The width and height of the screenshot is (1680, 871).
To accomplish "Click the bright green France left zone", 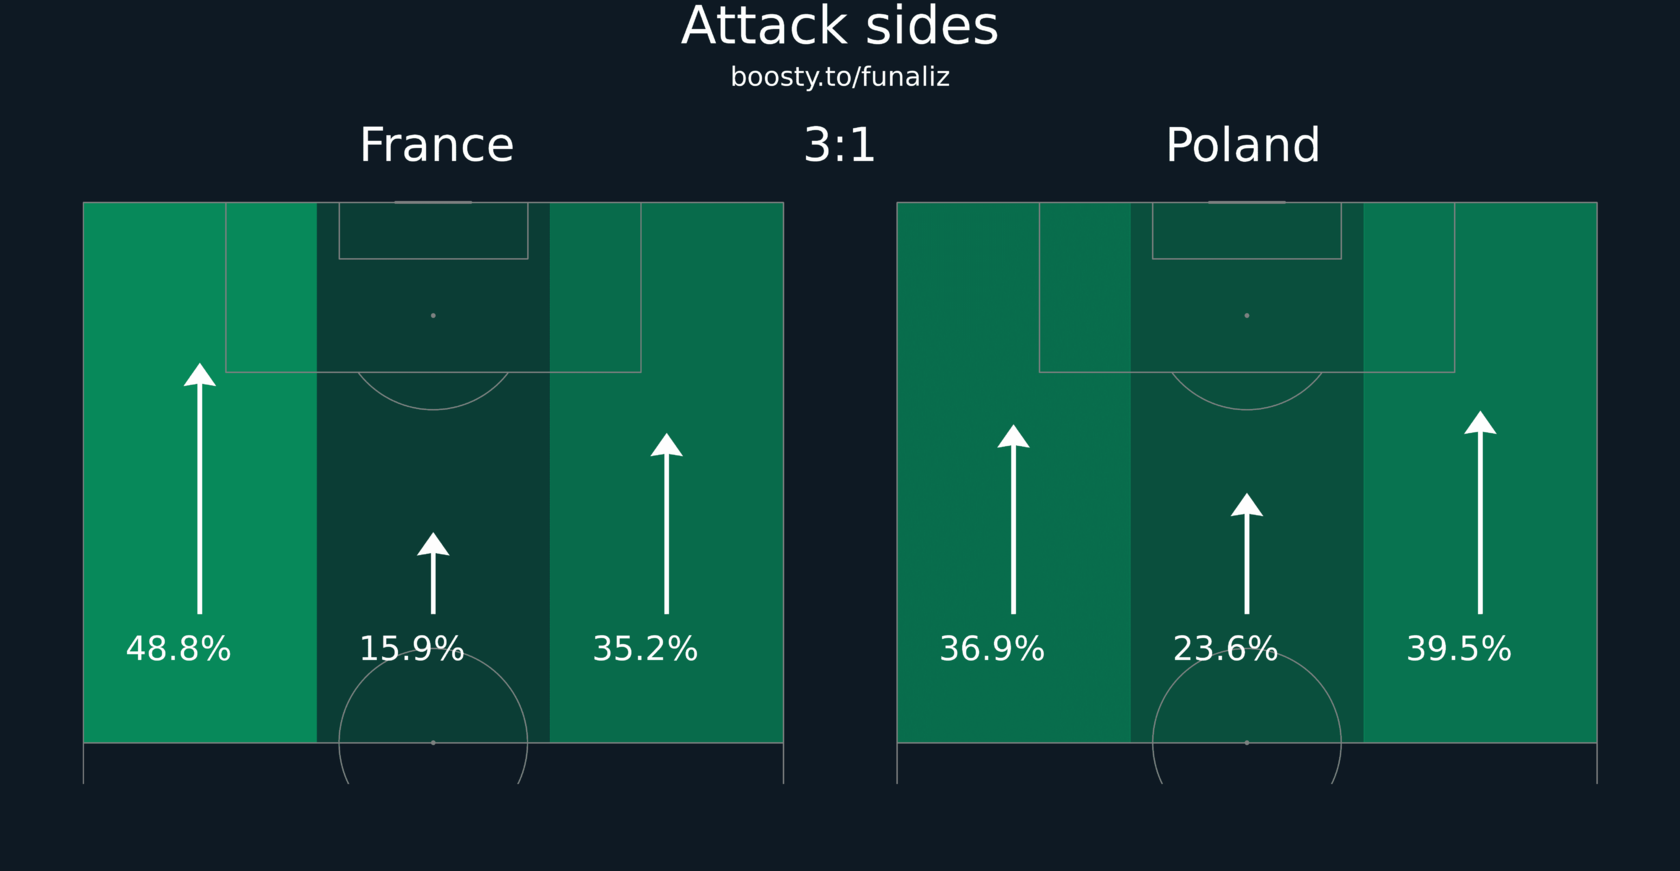I will [200, 472].
